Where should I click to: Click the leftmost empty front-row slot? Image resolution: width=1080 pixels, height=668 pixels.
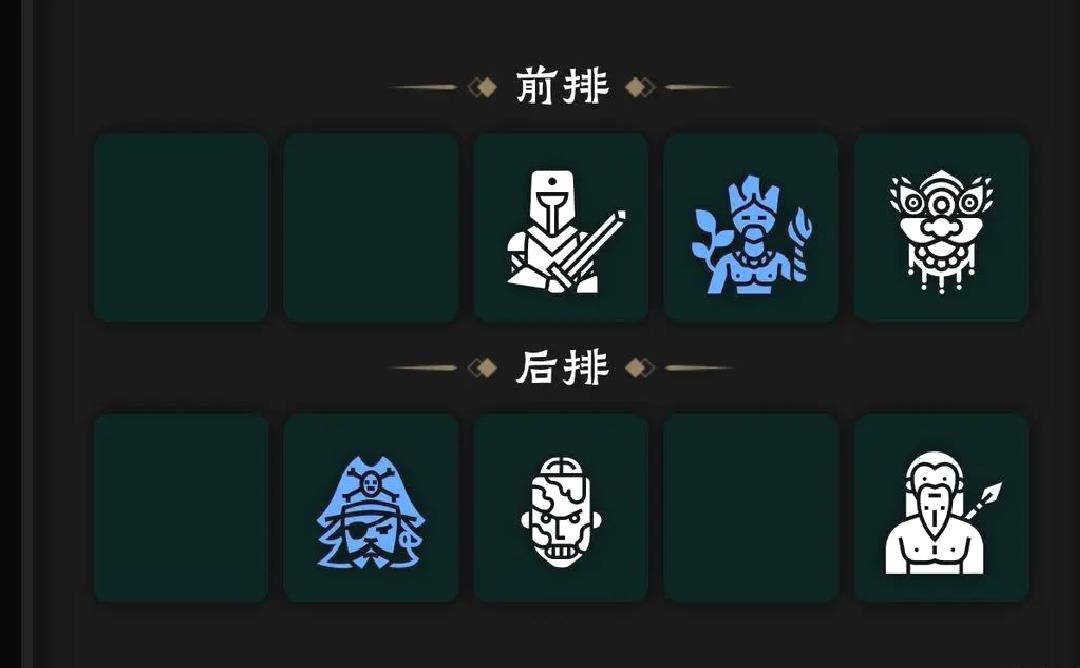point(180,227)
